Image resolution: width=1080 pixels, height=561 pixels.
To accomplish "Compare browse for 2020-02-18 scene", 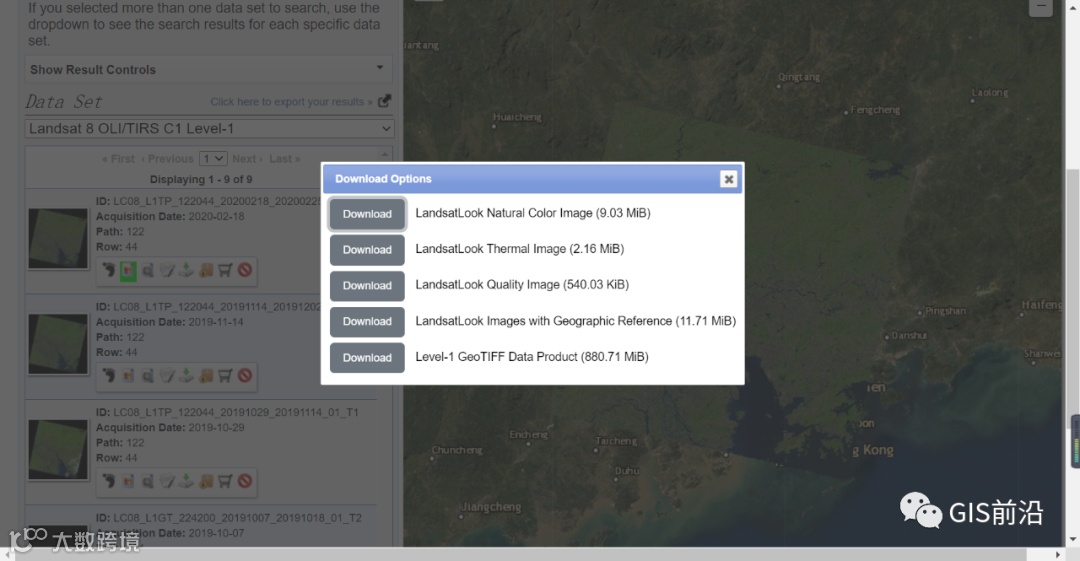I will coord(147,270).
